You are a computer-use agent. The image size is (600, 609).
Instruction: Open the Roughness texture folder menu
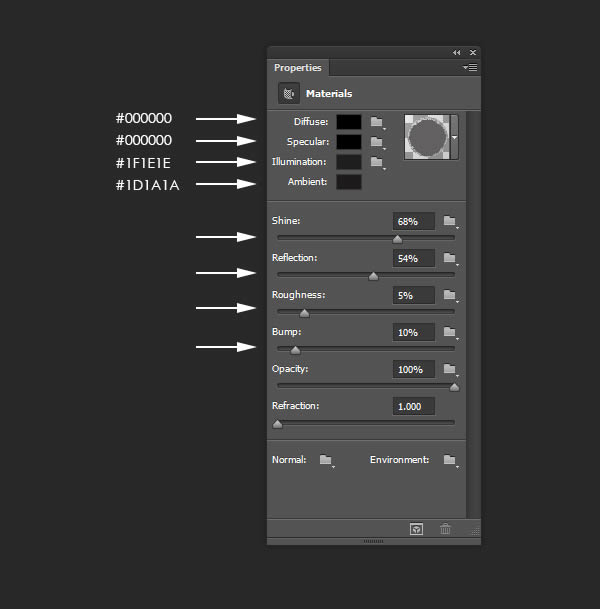450,295
